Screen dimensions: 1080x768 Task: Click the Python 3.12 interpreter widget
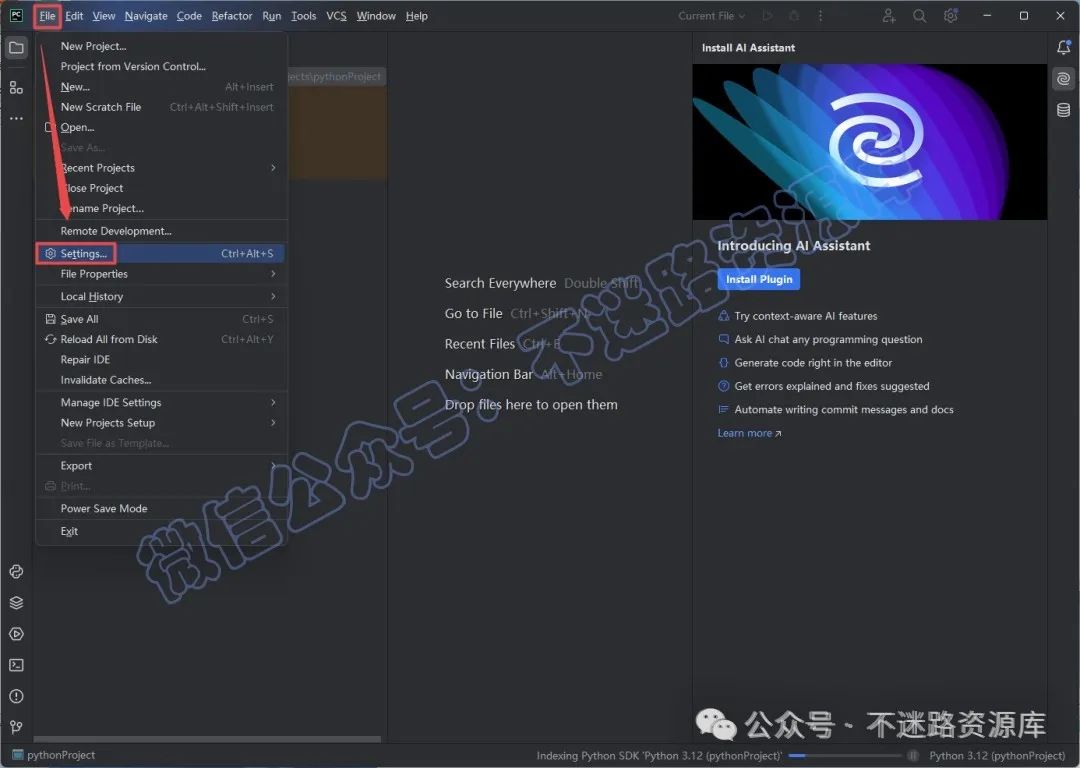click(997, 756)
